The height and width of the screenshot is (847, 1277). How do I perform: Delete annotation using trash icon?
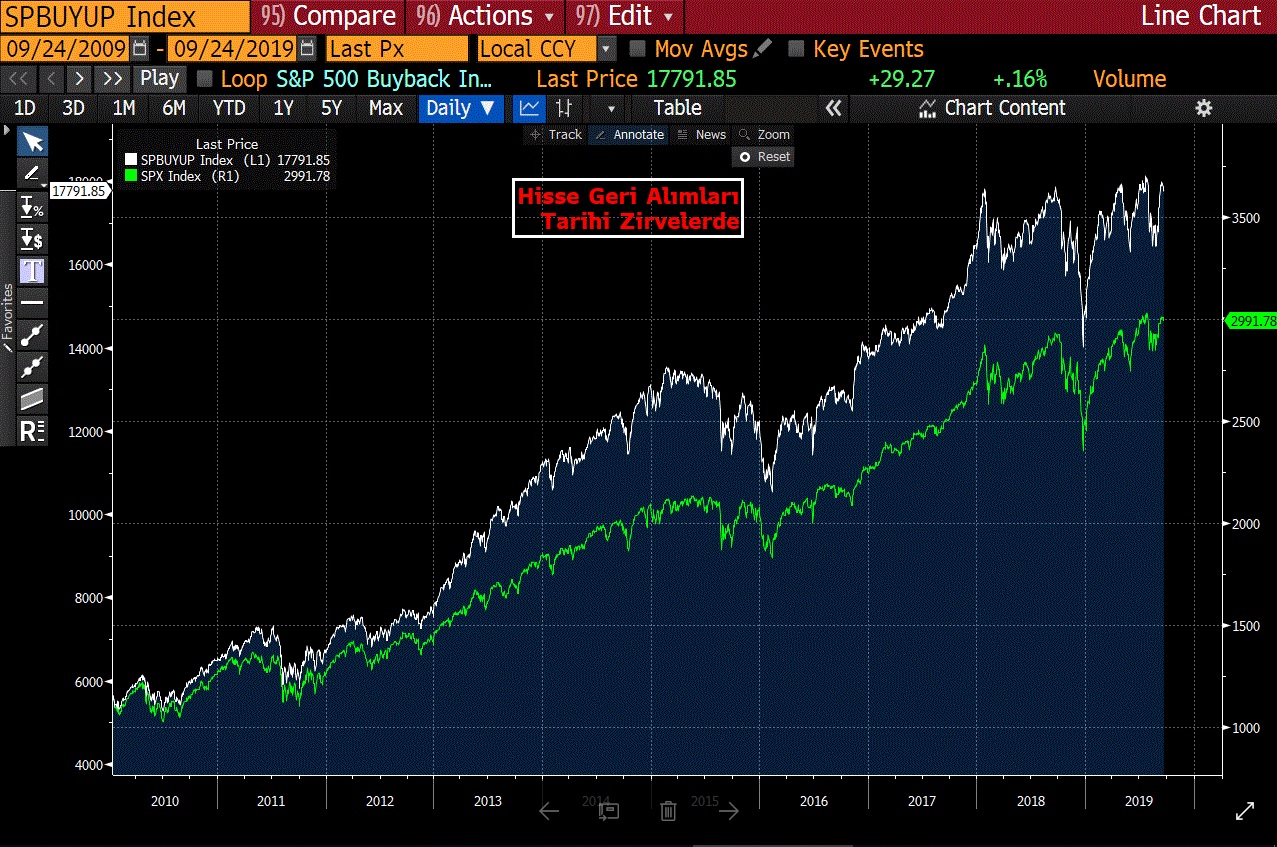pyautogui.click(x=669, y=811)
